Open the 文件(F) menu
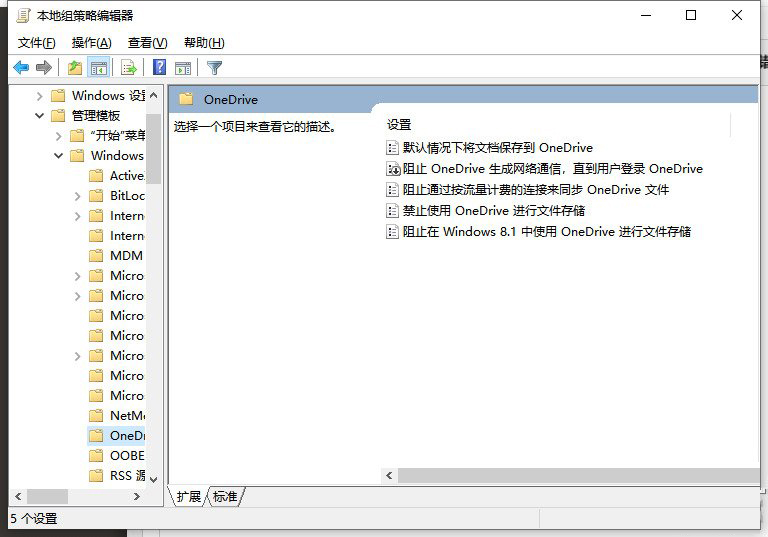The image size is (768, 537). [37, 43]
